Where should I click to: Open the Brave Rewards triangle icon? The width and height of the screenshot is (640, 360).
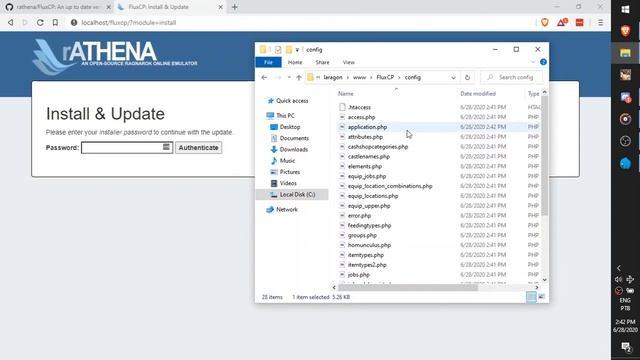click(562, 23)
